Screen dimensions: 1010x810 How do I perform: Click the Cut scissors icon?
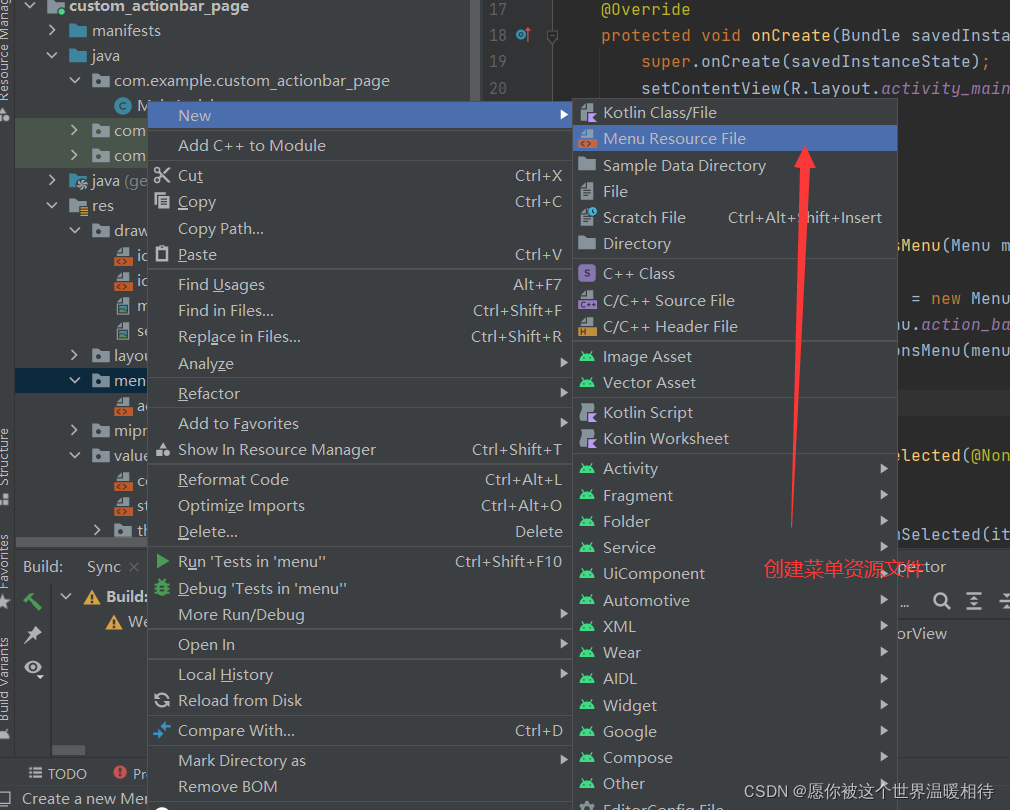(x=162, y=175)
